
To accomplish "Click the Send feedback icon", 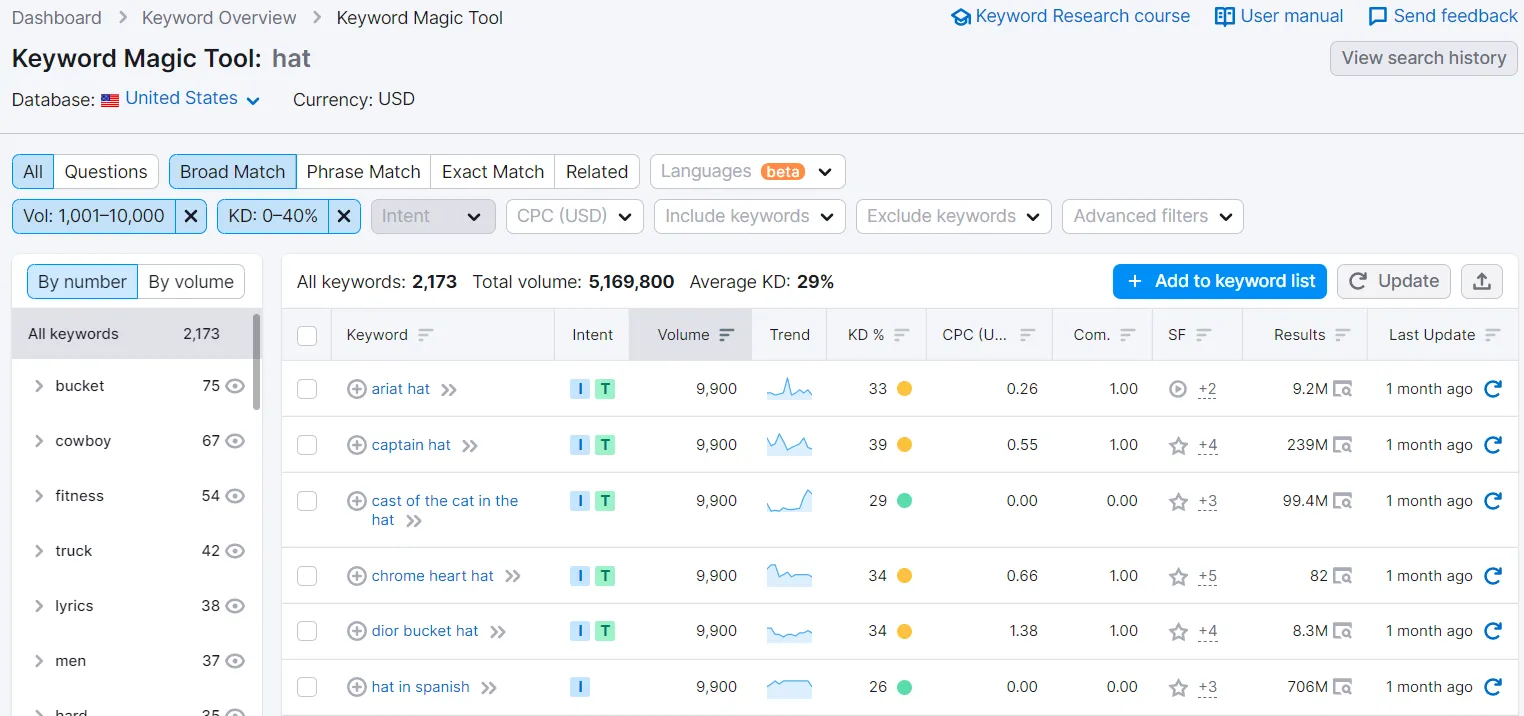I will pos(1379,16).
